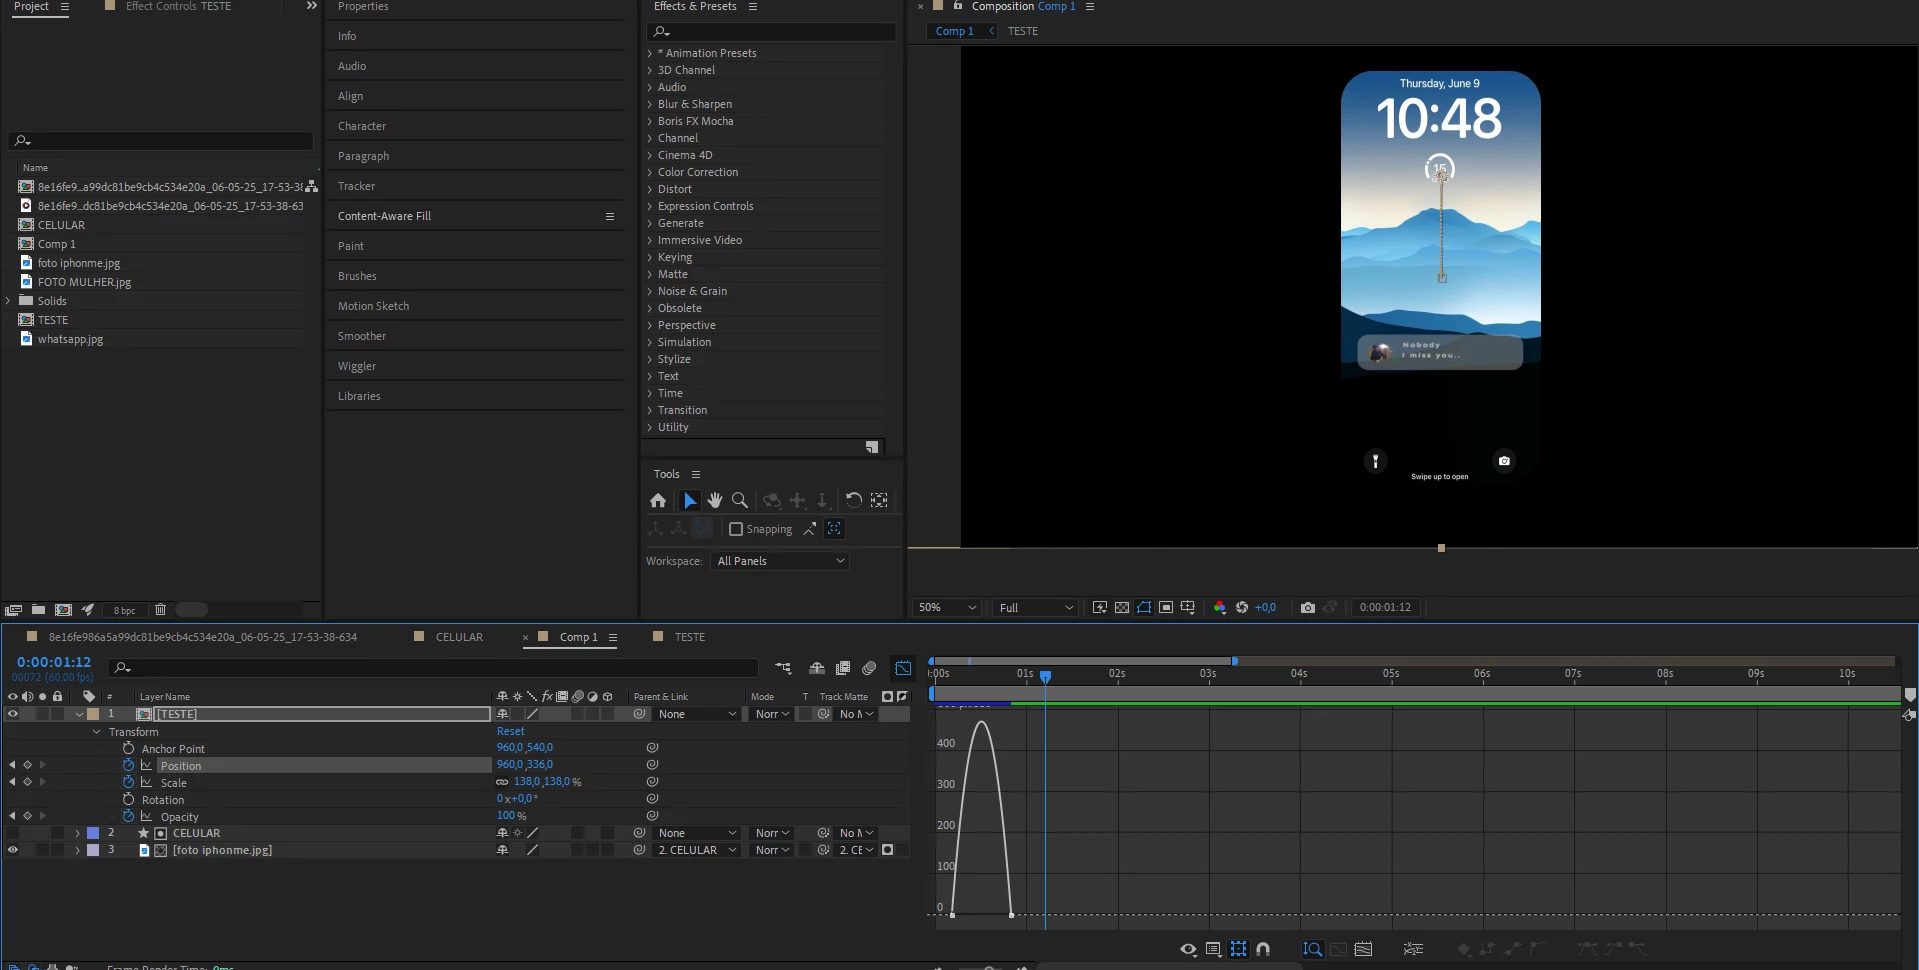The height and width of the screenshot is (970, 1919).
Task: Click the Show Channel RGB icon
Action: (x=1219, y=607)
